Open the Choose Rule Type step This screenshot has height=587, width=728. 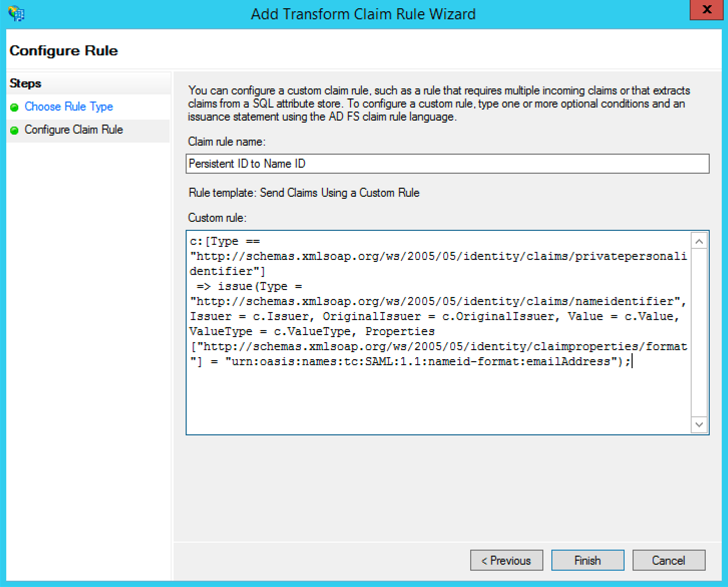68,107
